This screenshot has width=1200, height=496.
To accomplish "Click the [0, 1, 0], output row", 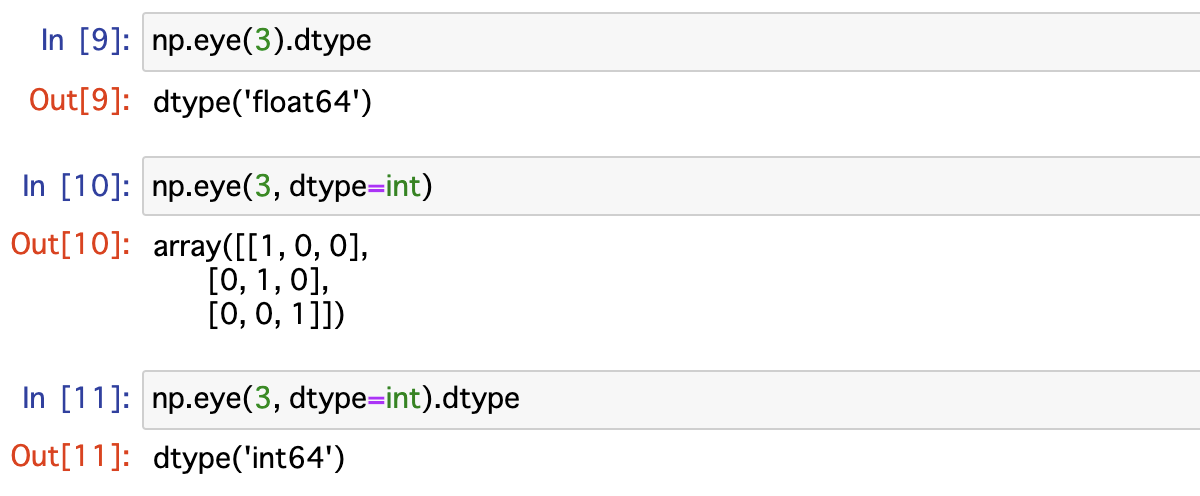I will point(268,280).
